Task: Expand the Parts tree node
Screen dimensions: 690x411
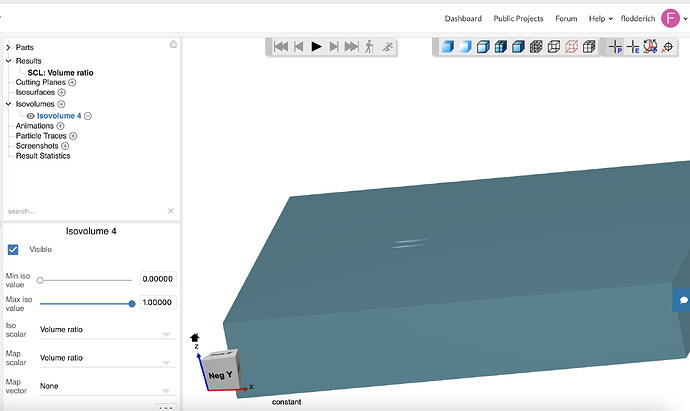Action: coord(8,47)
